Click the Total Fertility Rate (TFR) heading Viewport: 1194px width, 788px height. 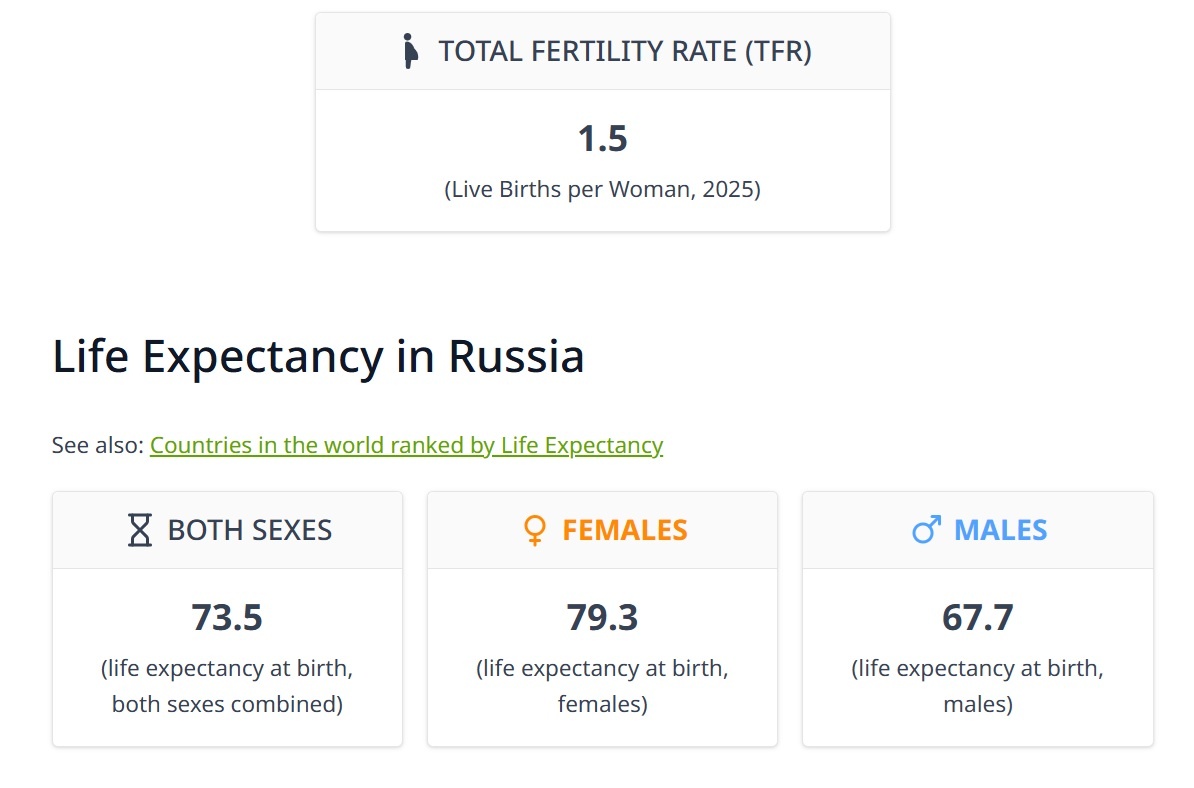[625, 51]
